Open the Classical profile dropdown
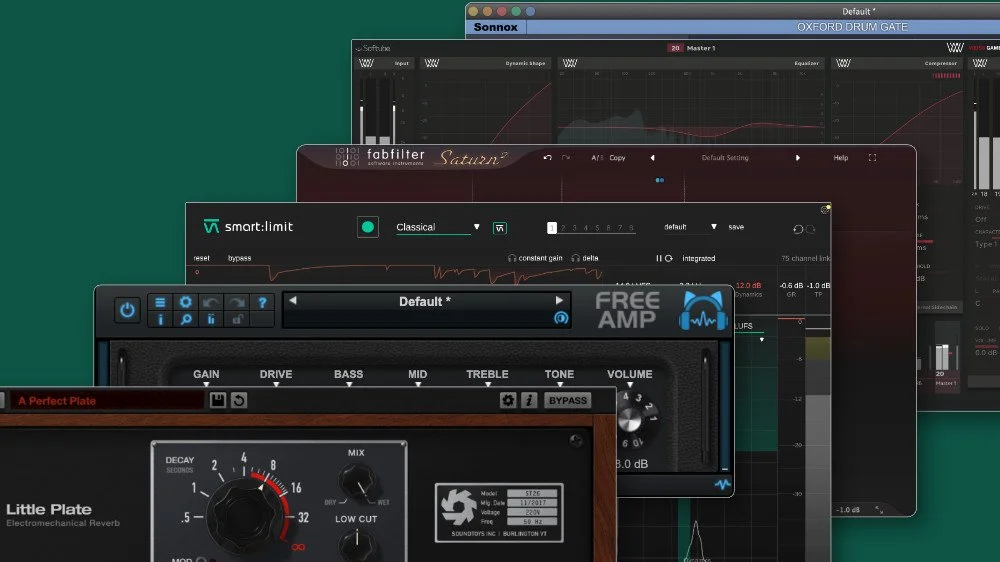Screen dimensions: 1000x562 tap(438, 227)
